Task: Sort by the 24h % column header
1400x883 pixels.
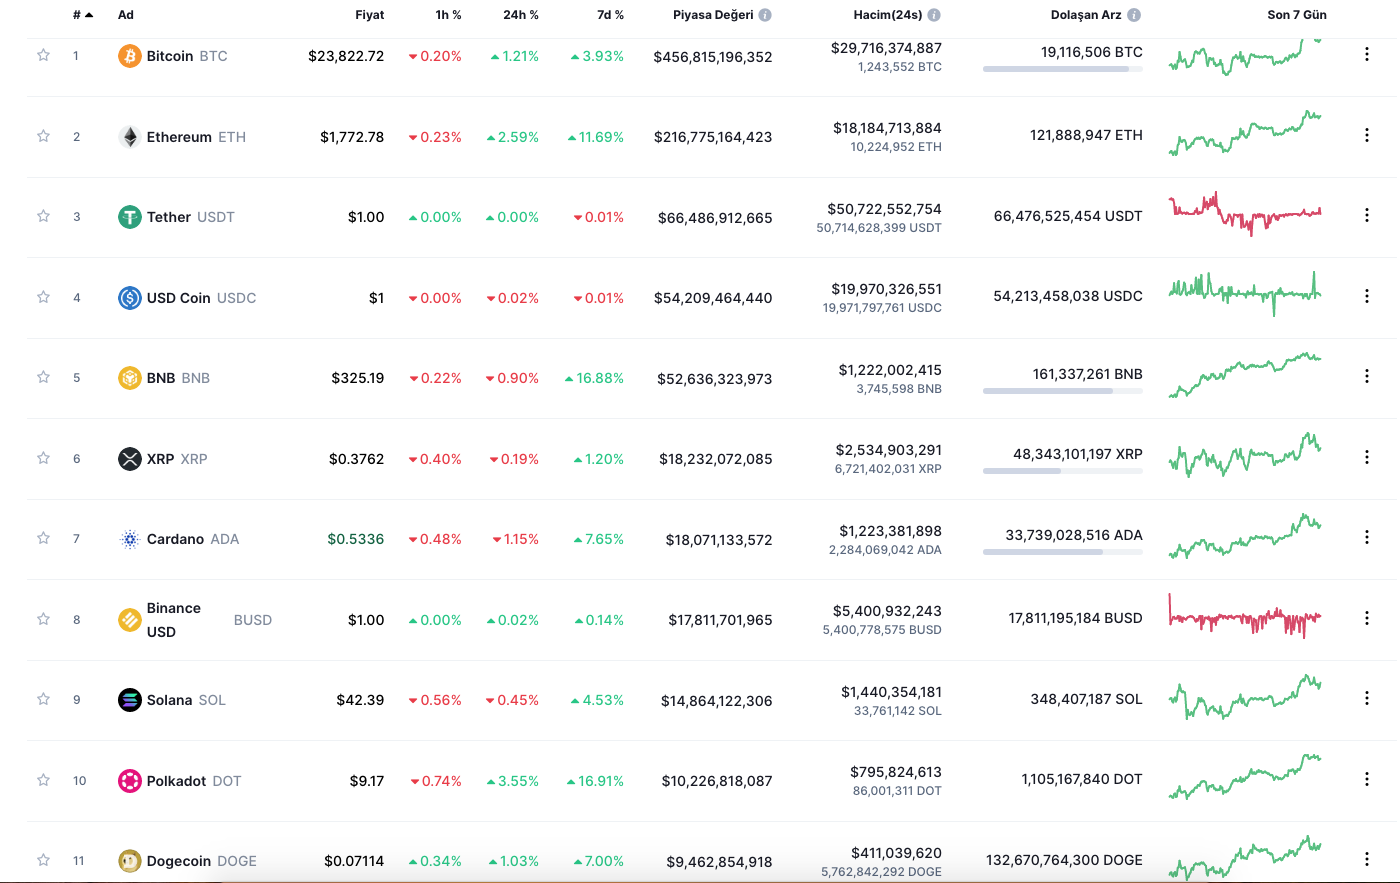Action: coord(520,15)
